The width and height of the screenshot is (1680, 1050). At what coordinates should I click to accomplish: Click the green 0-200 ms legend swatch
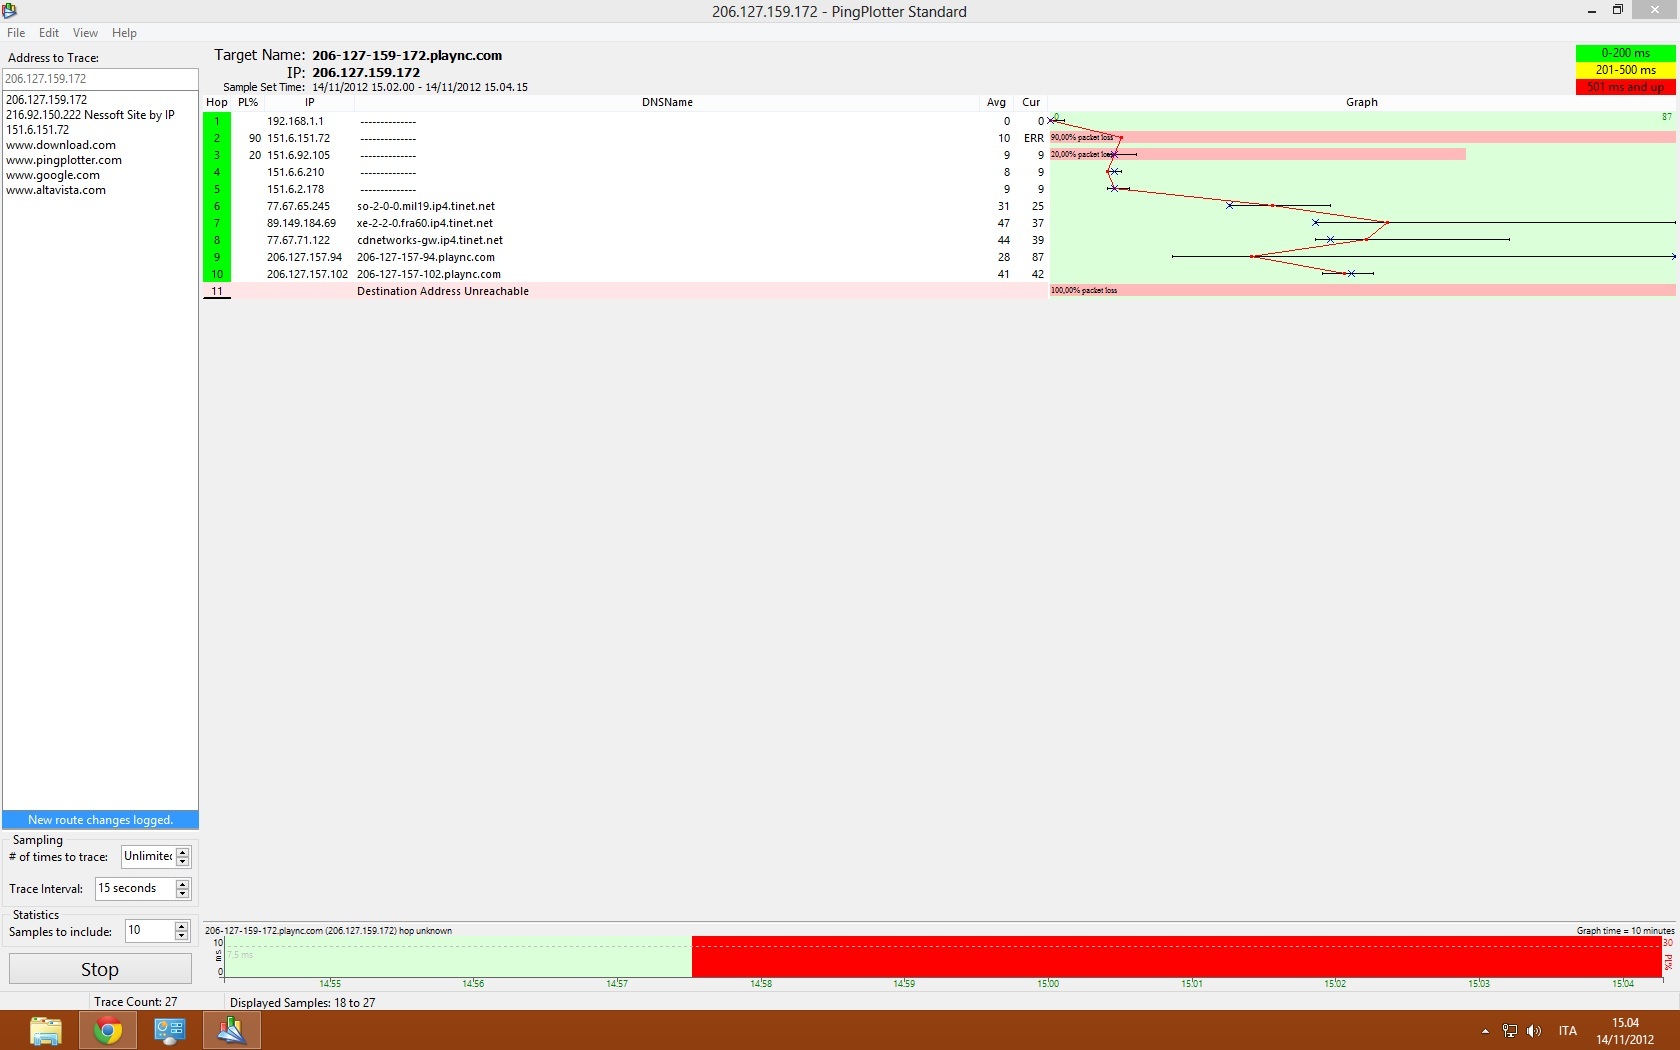pyautogui.click(x=1625, y=53)
